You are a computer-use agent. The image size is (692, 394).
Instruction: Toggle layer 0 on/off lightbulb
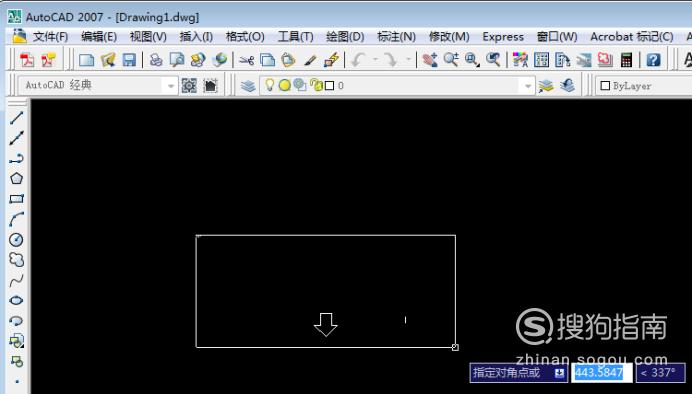click(x=269, y=85)
